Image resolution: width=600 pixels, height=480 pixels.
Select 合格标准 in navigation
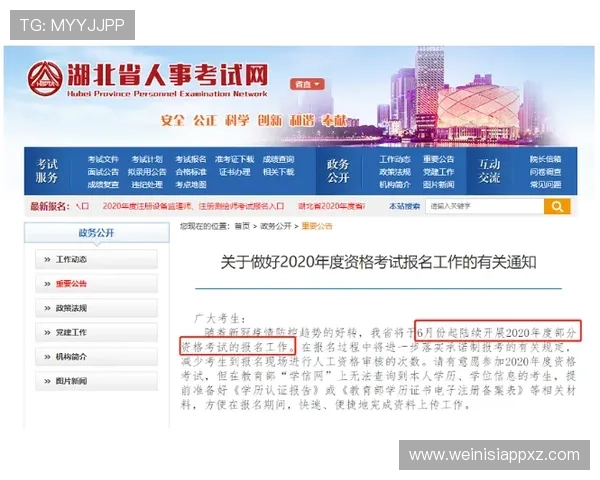[191, 172]
